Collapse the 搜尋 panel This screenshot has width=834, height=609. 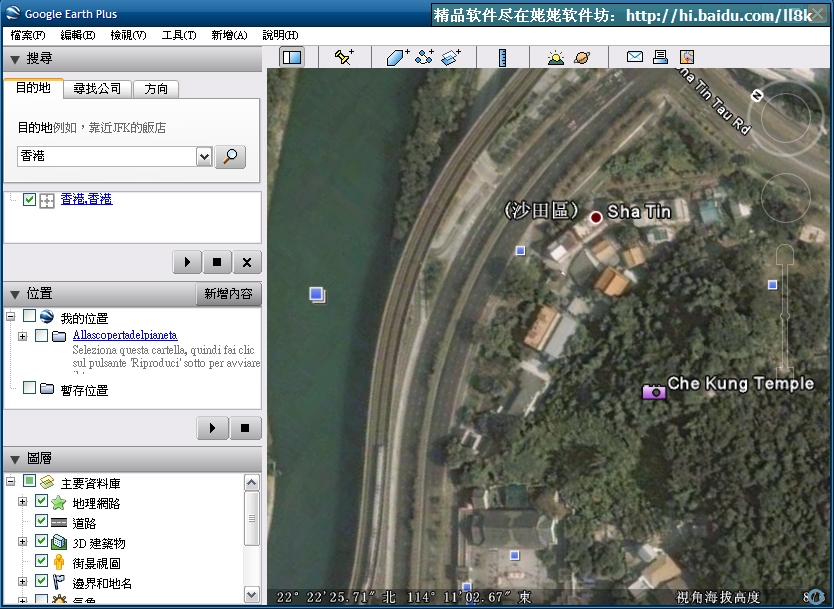tap(15, 60)
